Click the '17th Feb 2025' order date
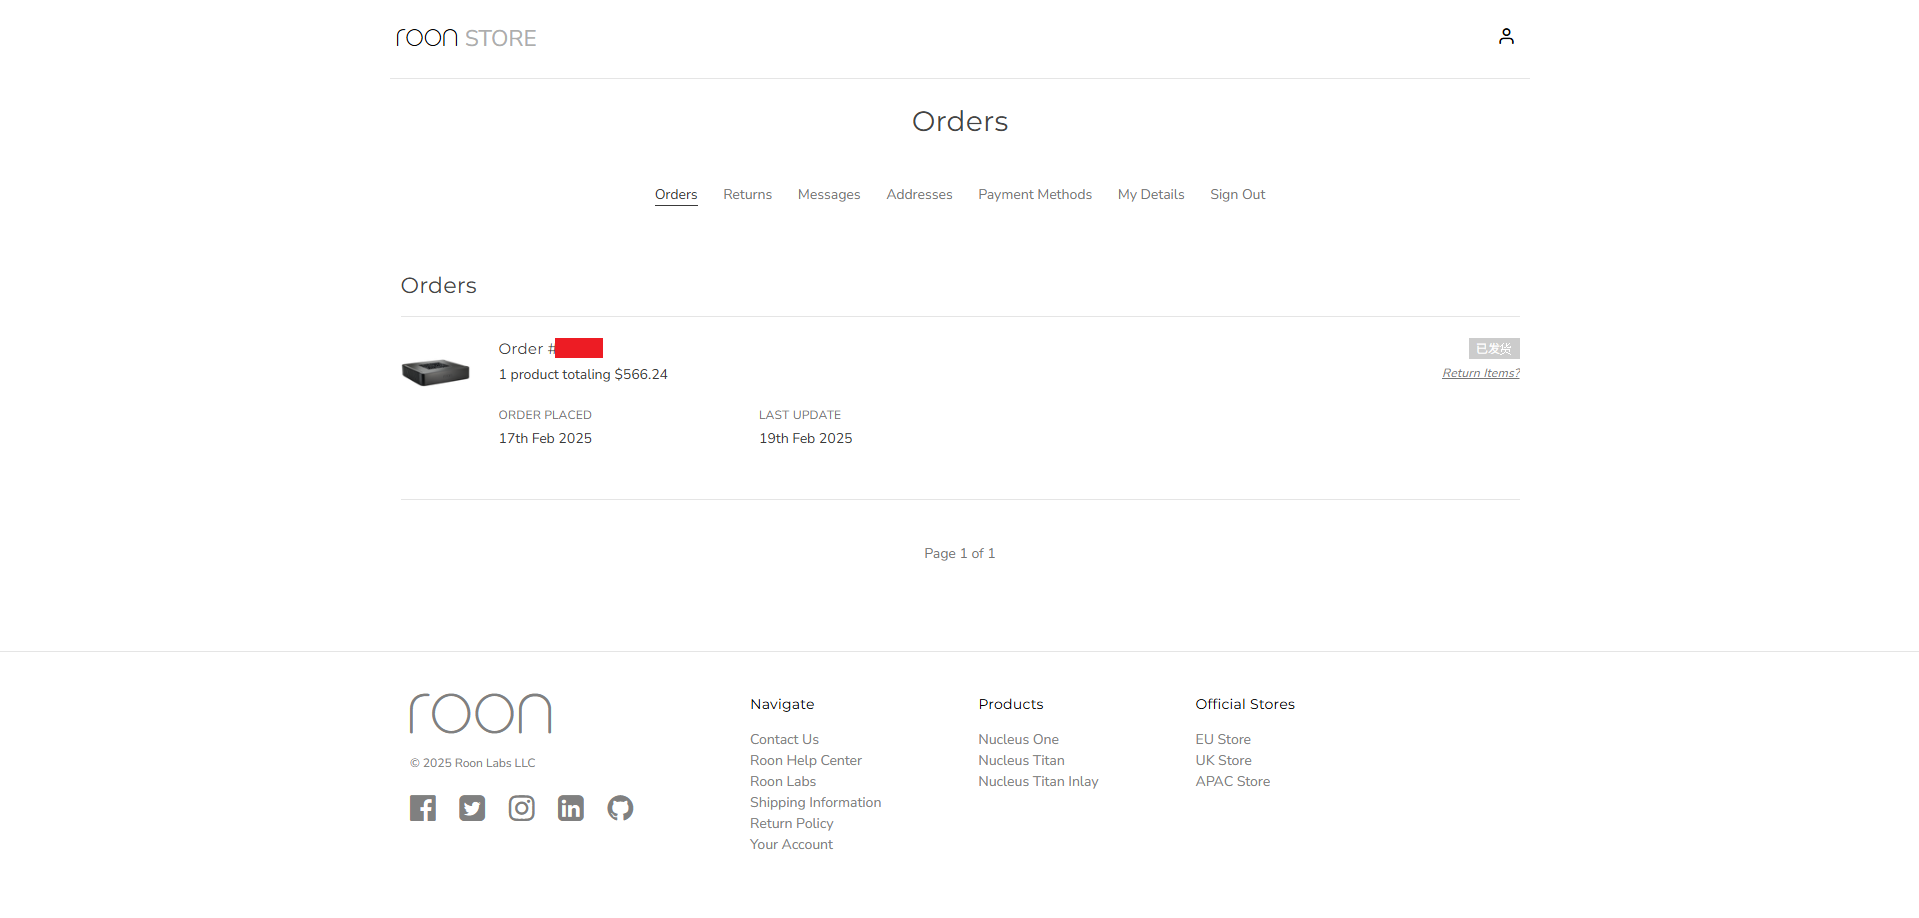This screenshot has height=918, width=1919. [545, 438]
